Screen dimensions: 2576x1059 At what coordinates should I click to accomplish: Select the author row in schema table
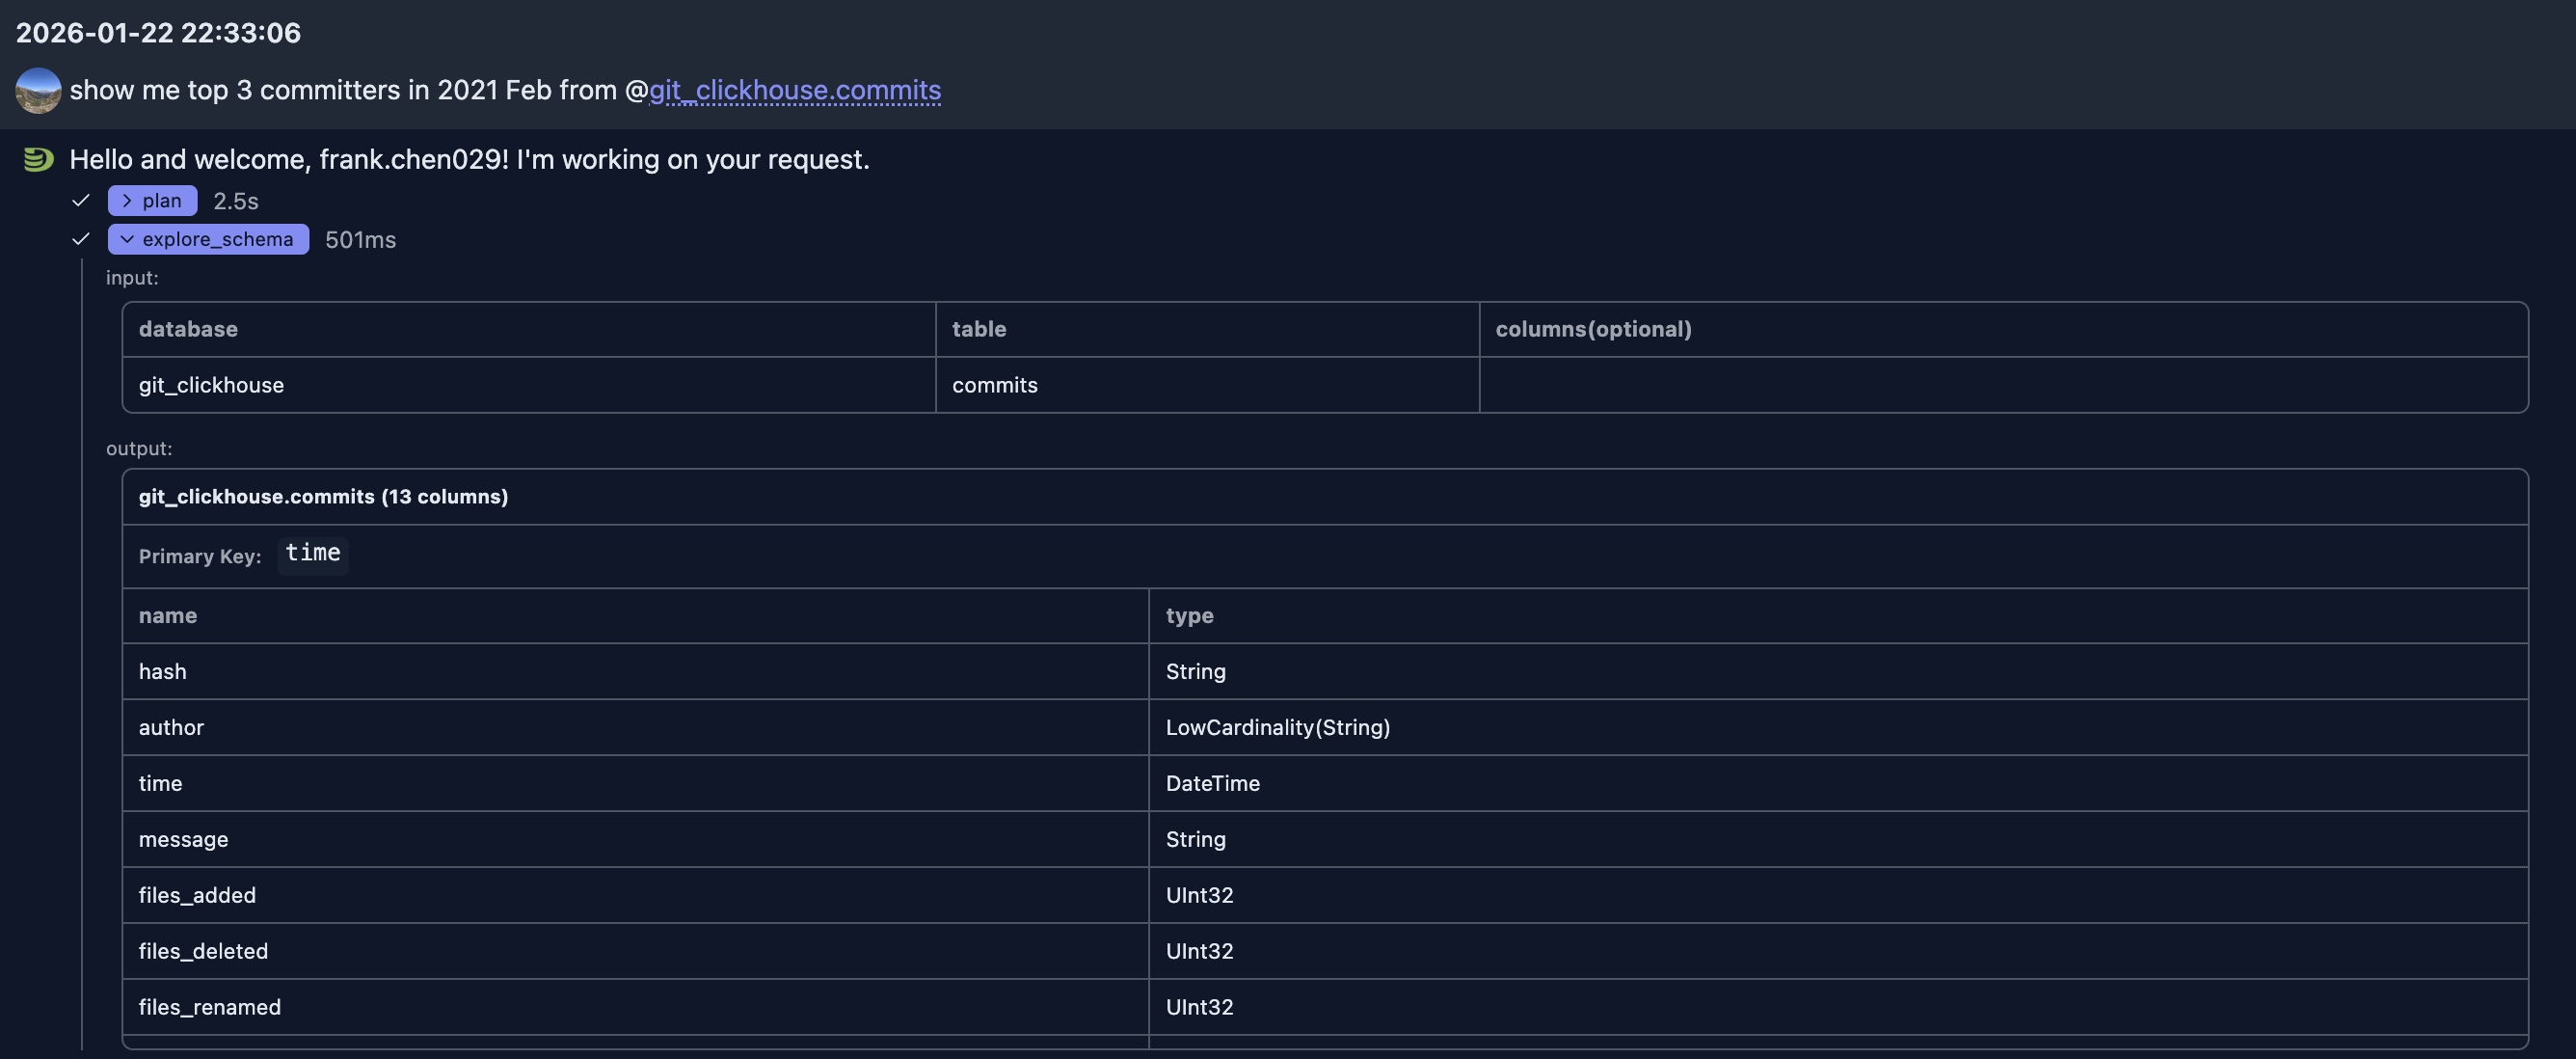coord(171,727)
